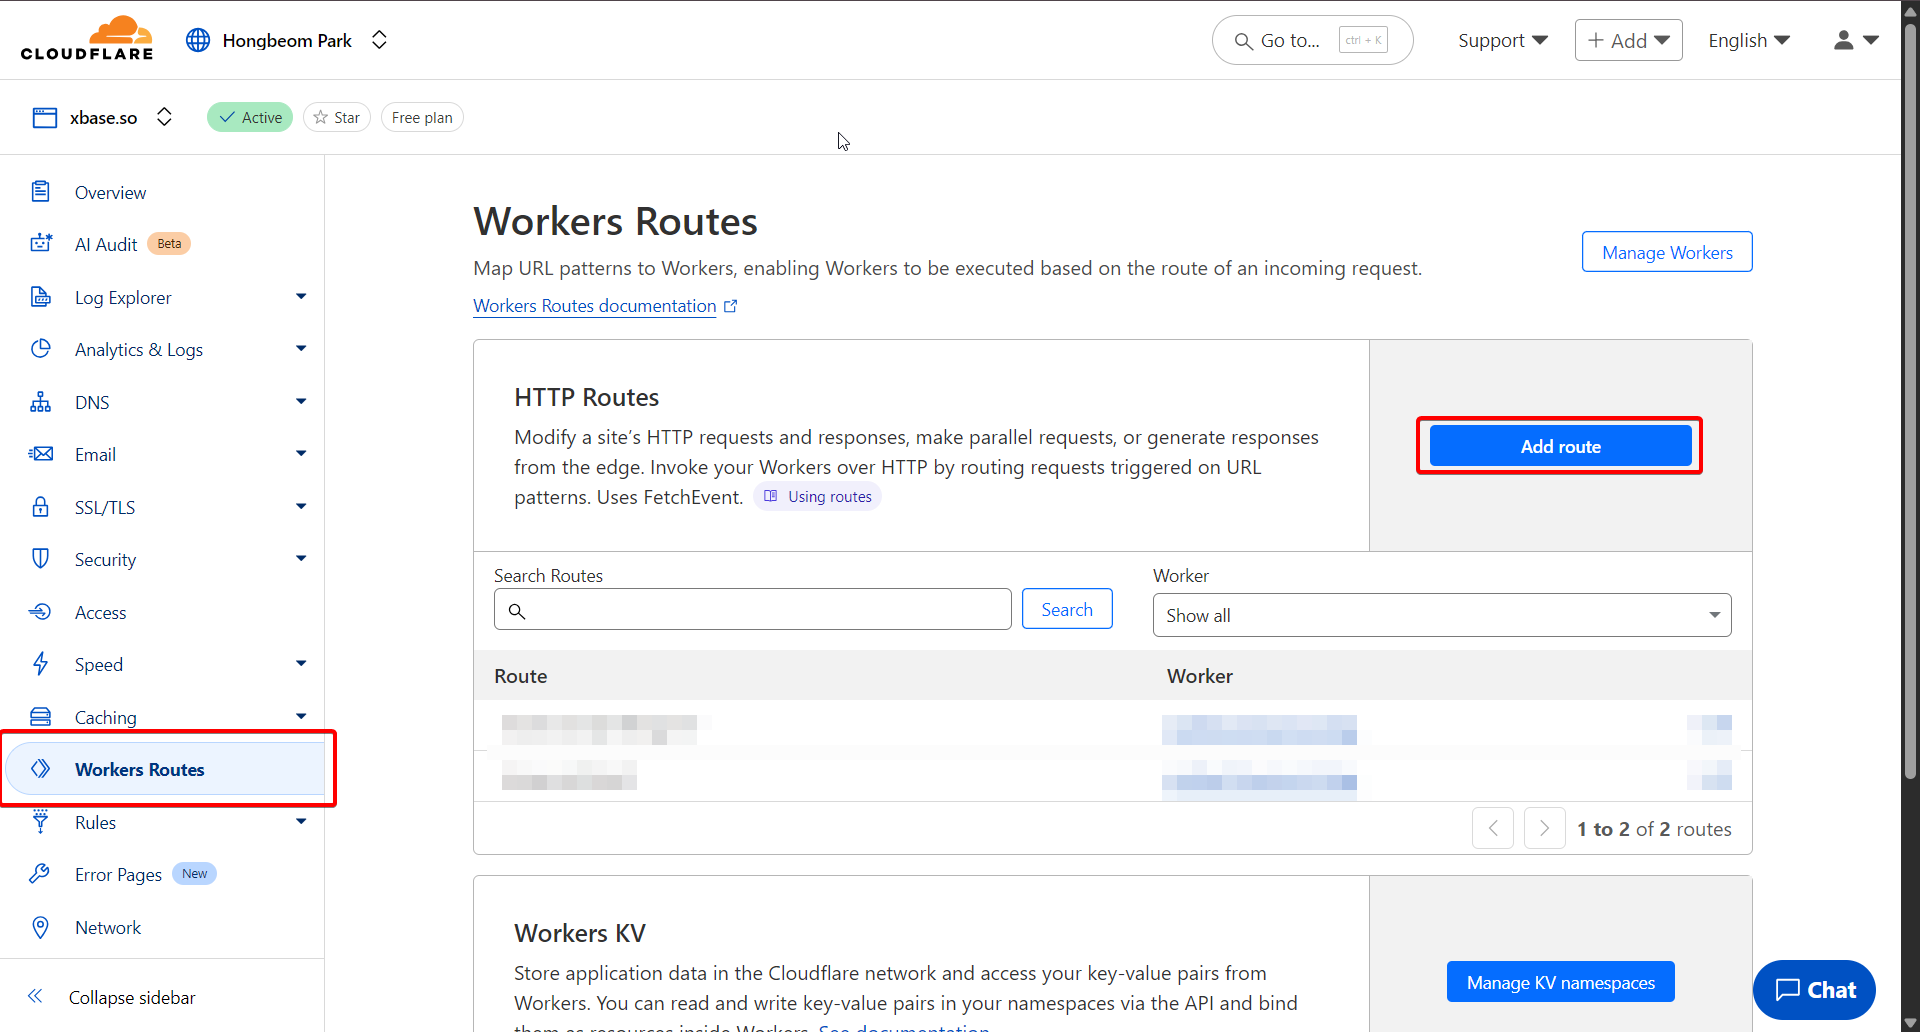This screenshot has width=1920, height=1032.
Task: Go to next routes page
Action: (1545, 828)
